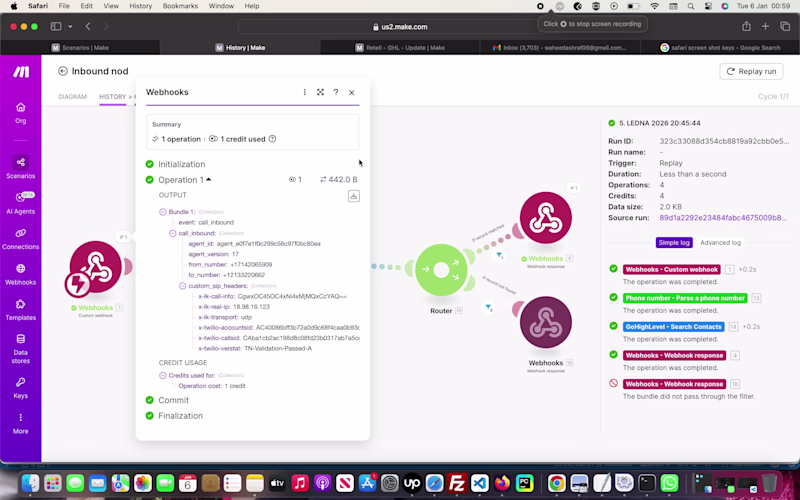The image size is (800, 500).
Task: Open the Webhooks panel three-dot options
Action: coord(305,92)
